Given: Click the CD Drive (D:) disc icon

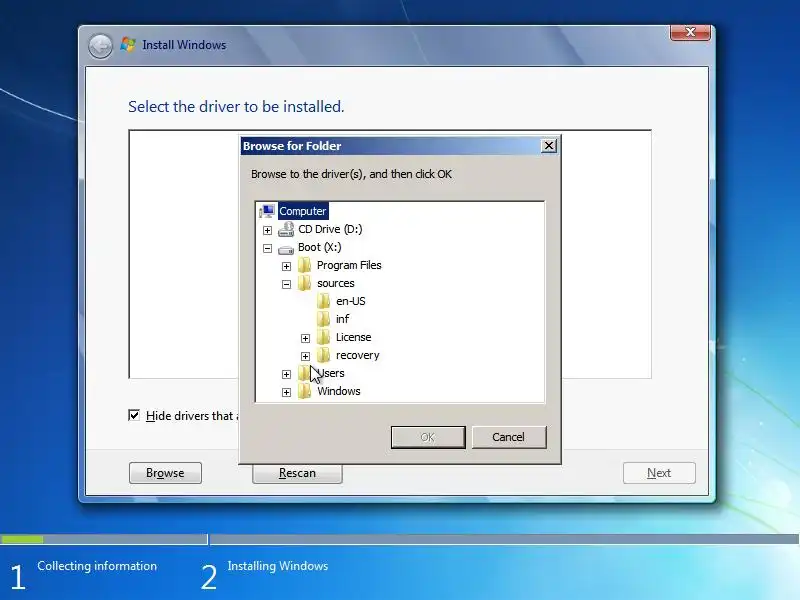Looking at the screenshot, I should 286,229.
